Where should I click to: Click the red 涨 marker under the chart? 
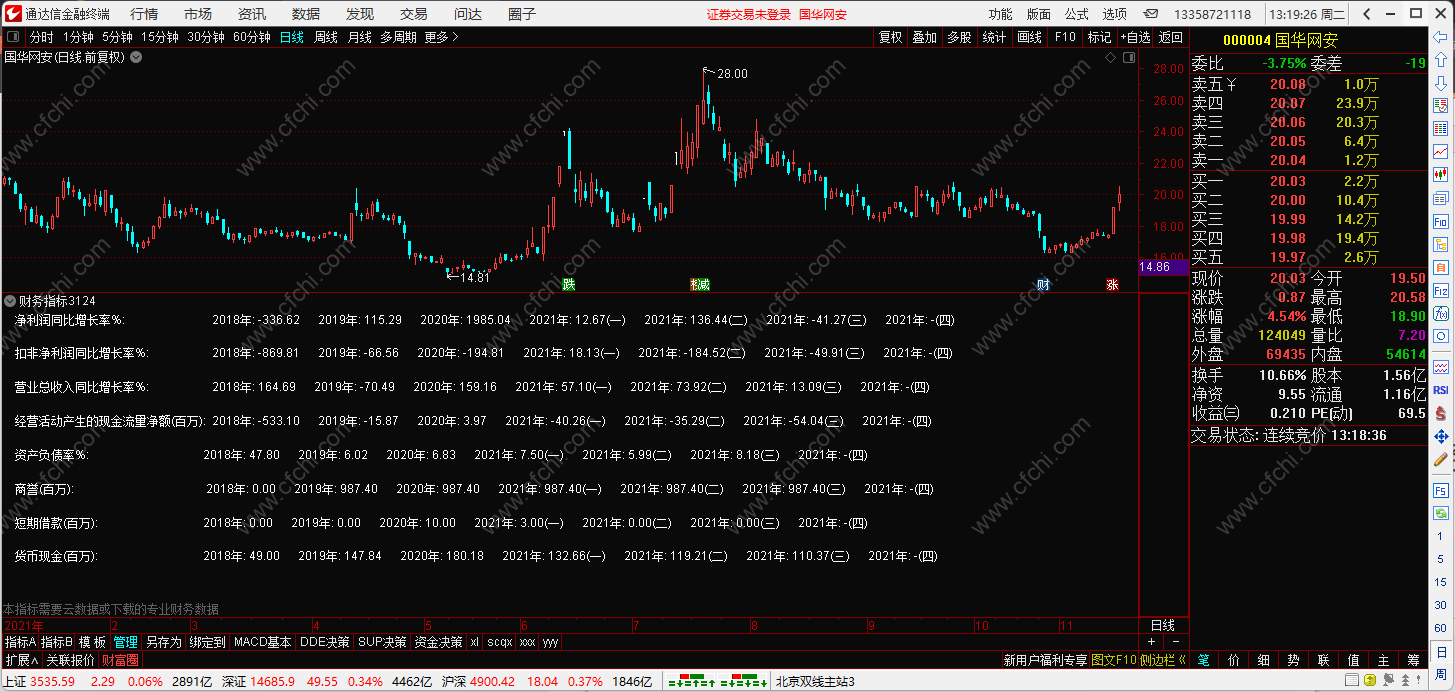1112,285
